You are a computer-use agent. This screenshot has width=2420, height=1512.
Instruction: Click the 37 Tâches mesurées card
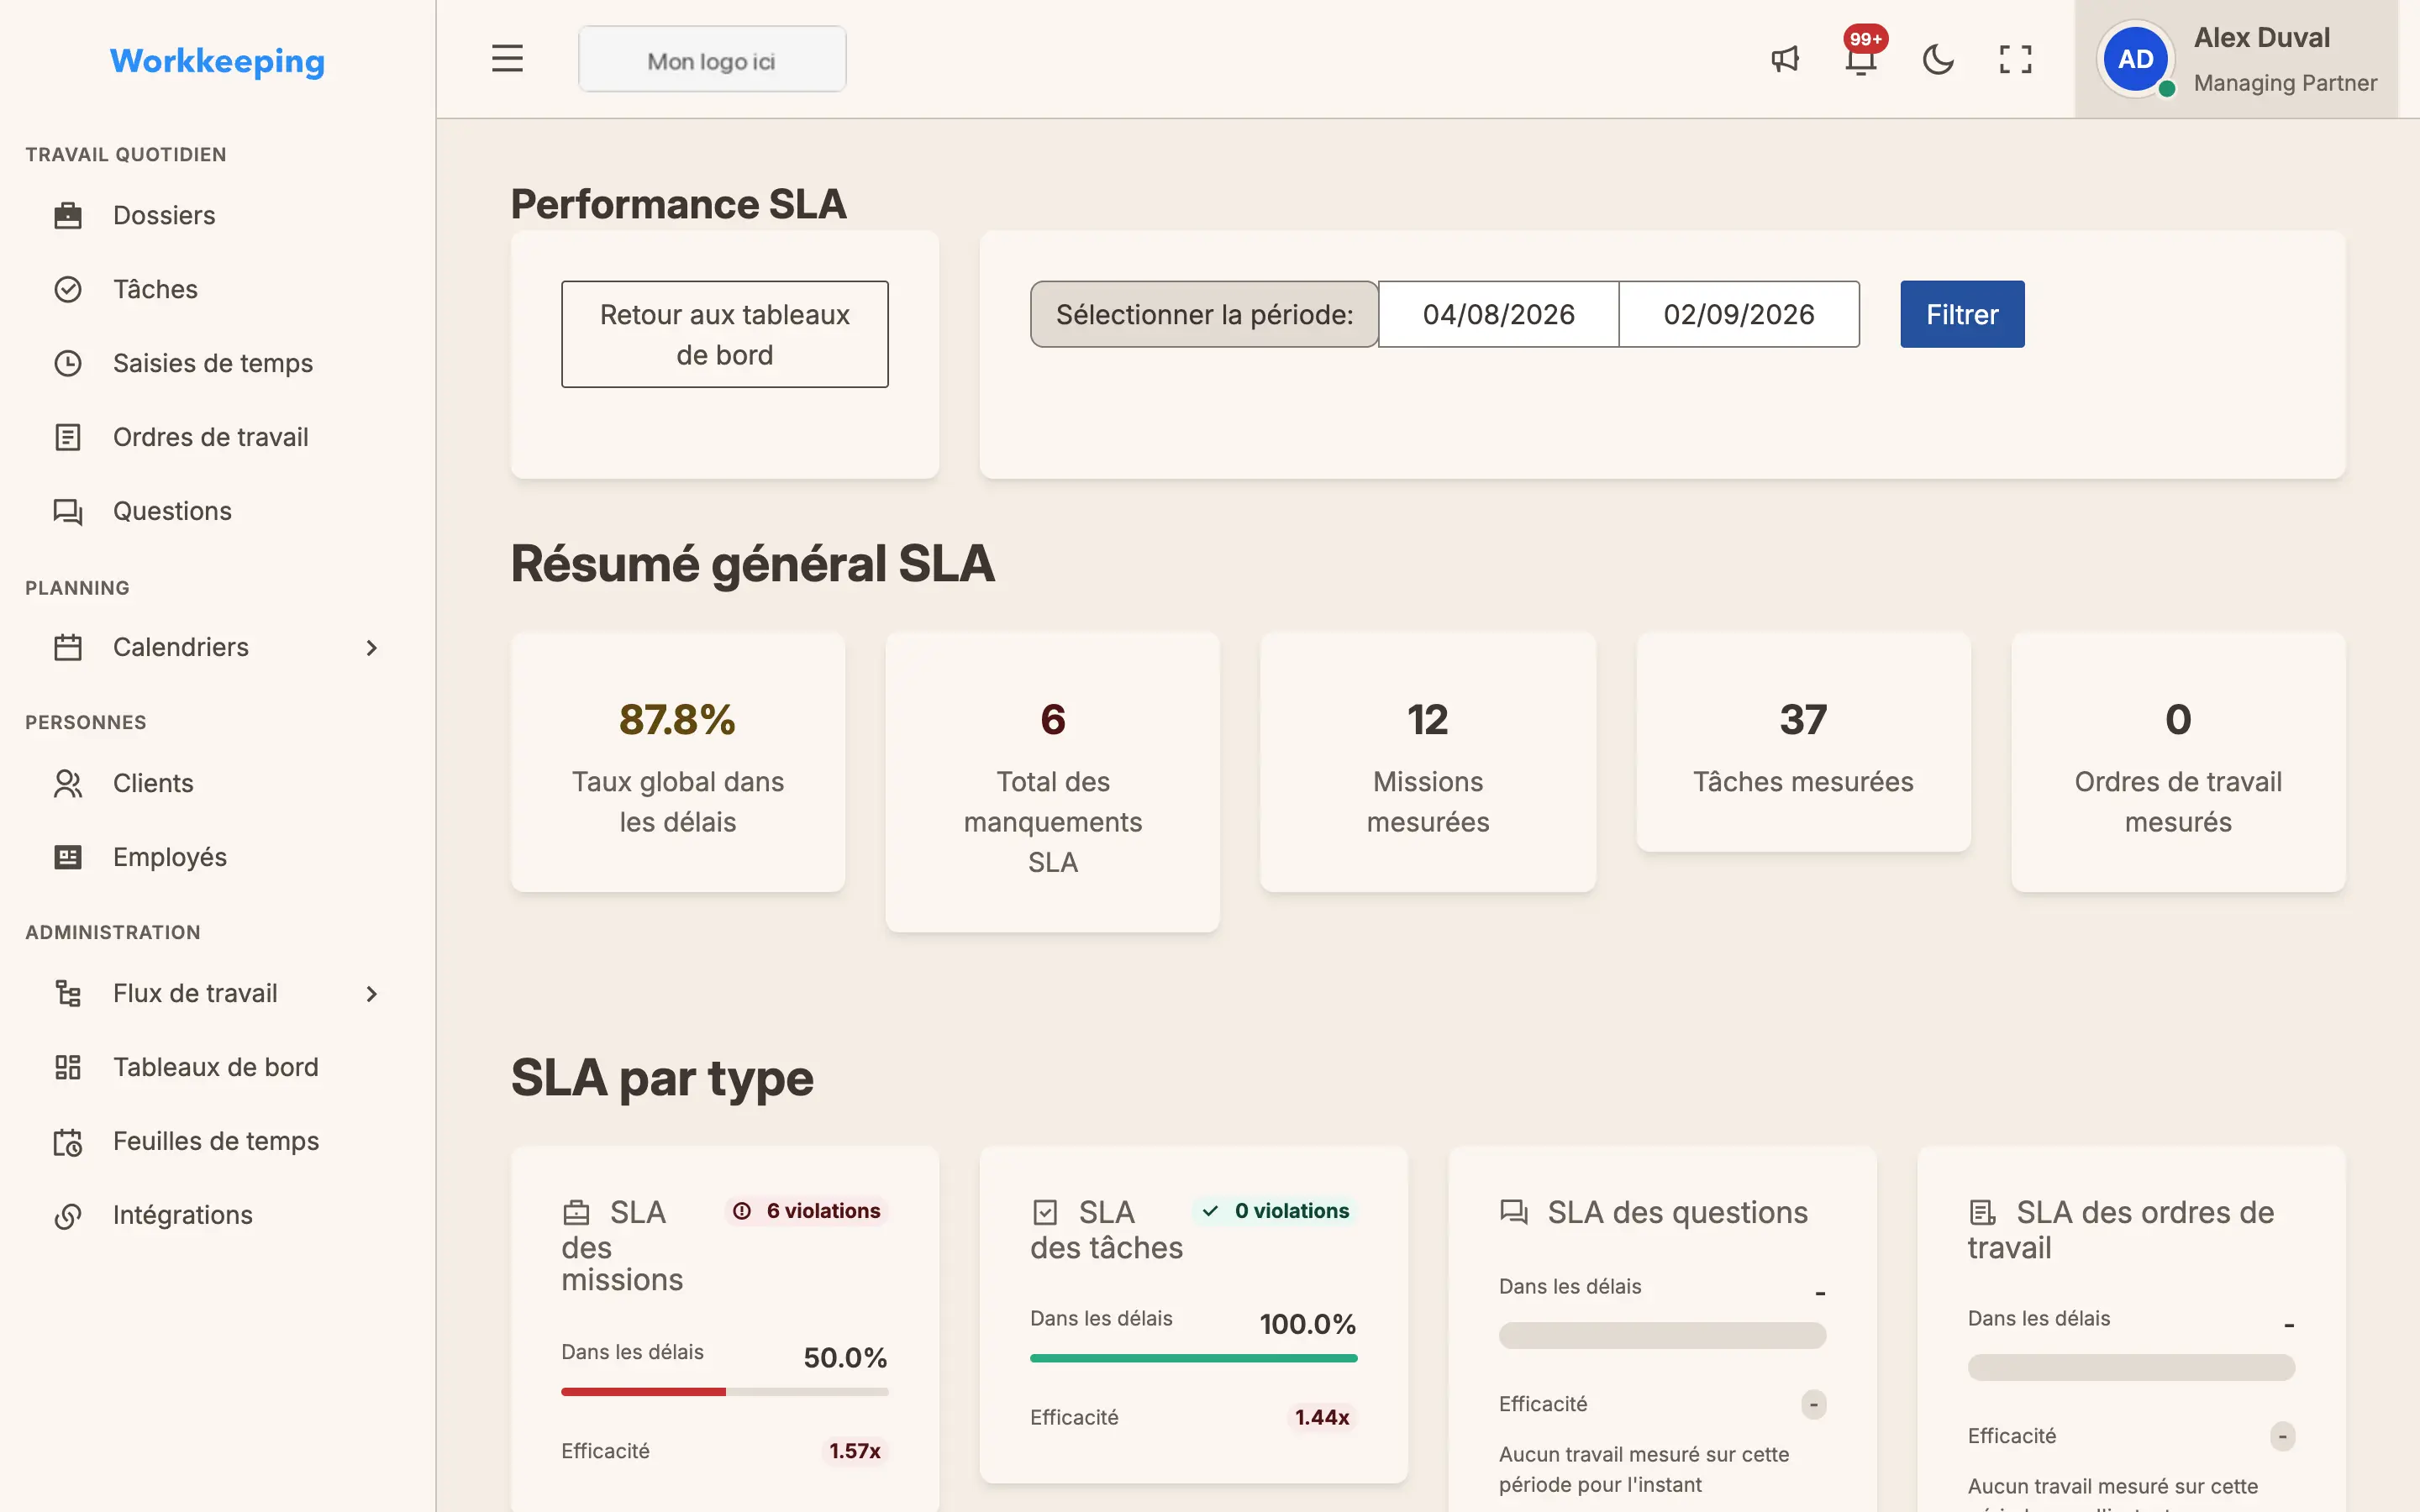click(x=1803, y=742)
